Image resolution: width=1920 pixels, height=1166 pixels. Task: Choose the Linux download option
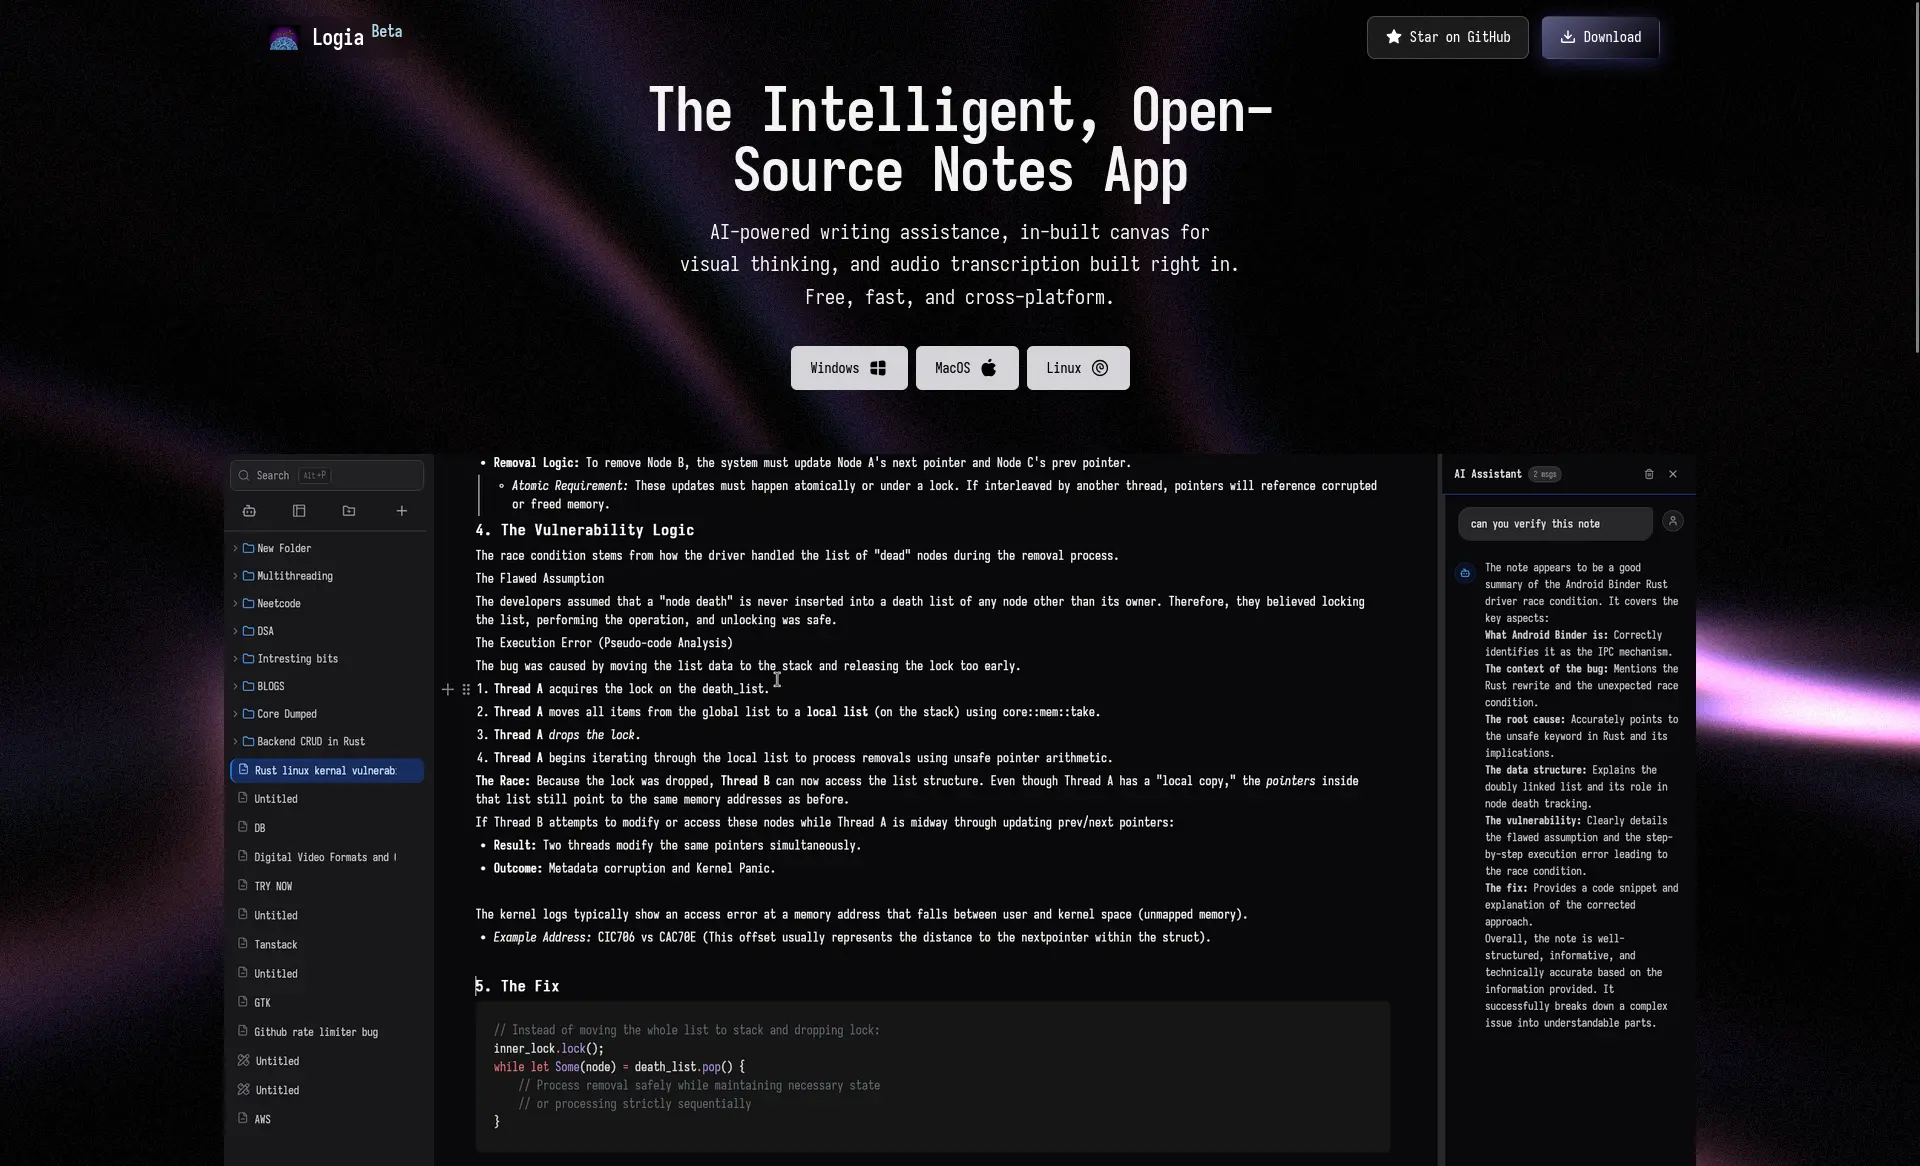click(1077, 368)
